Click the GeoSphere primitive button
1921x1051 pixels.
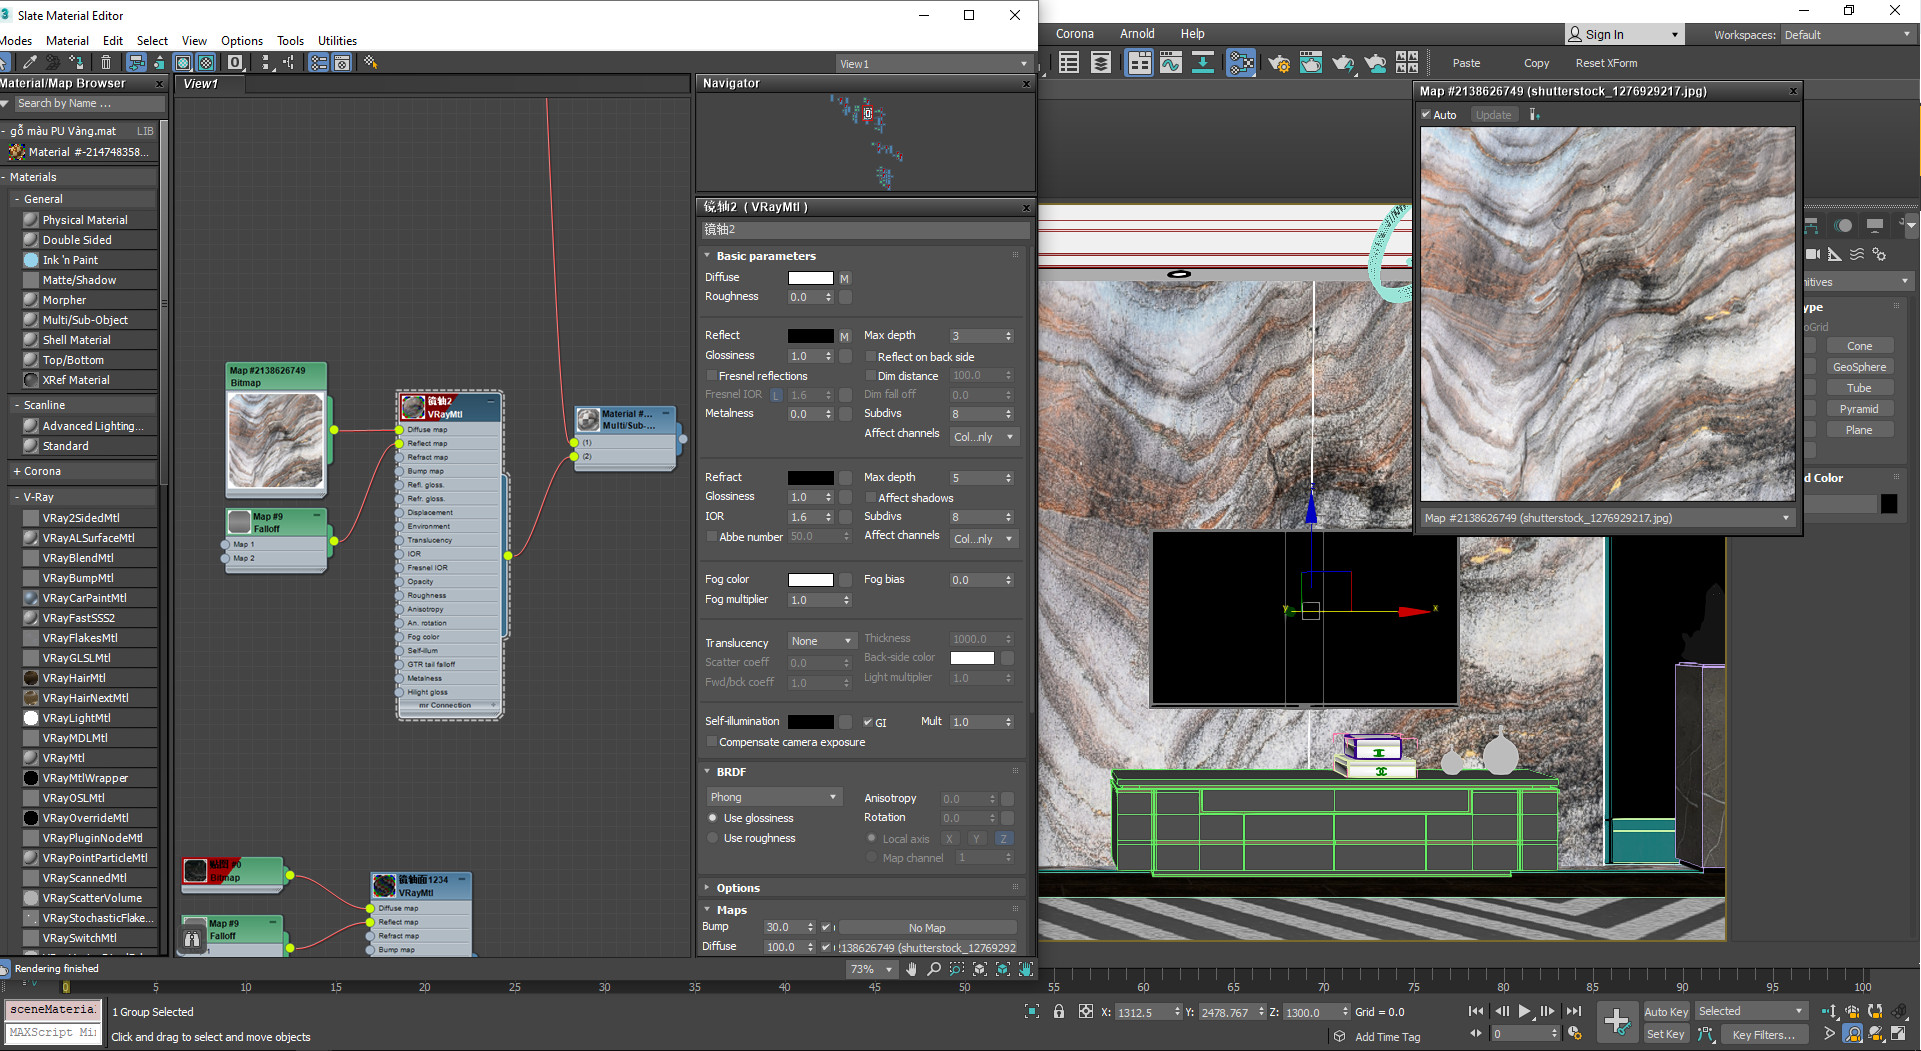click(x=1859, y=367)
